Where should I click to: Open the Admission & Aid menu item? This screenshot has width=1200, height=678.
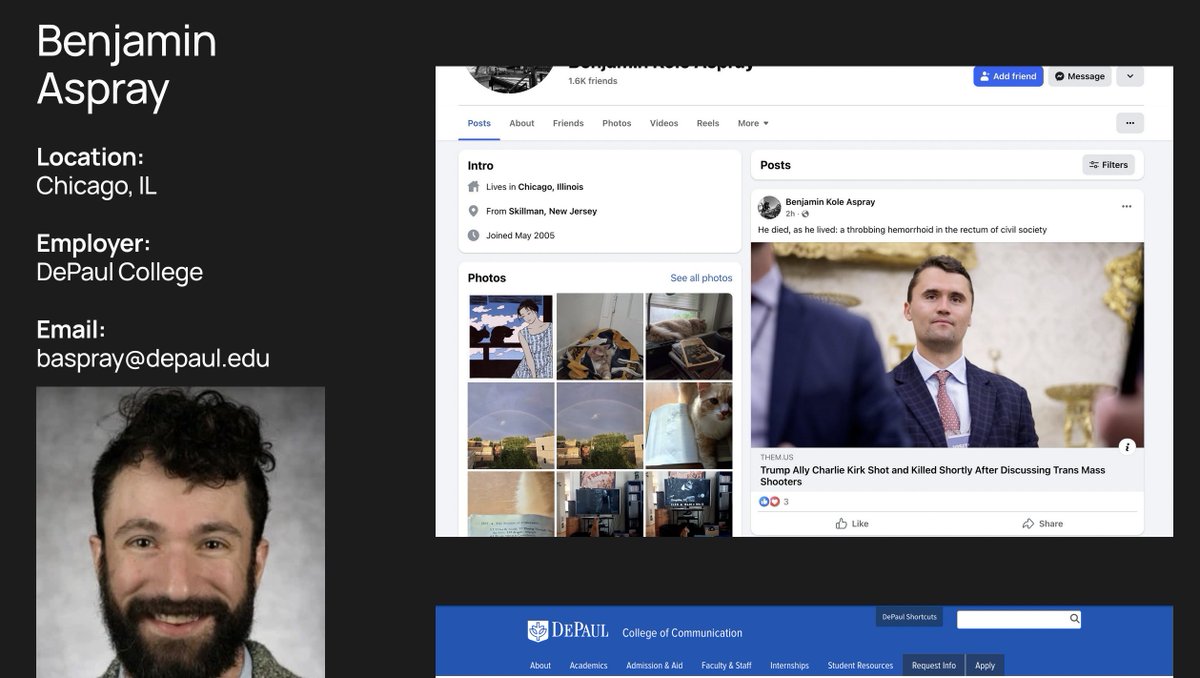click(x=654, y=665)
